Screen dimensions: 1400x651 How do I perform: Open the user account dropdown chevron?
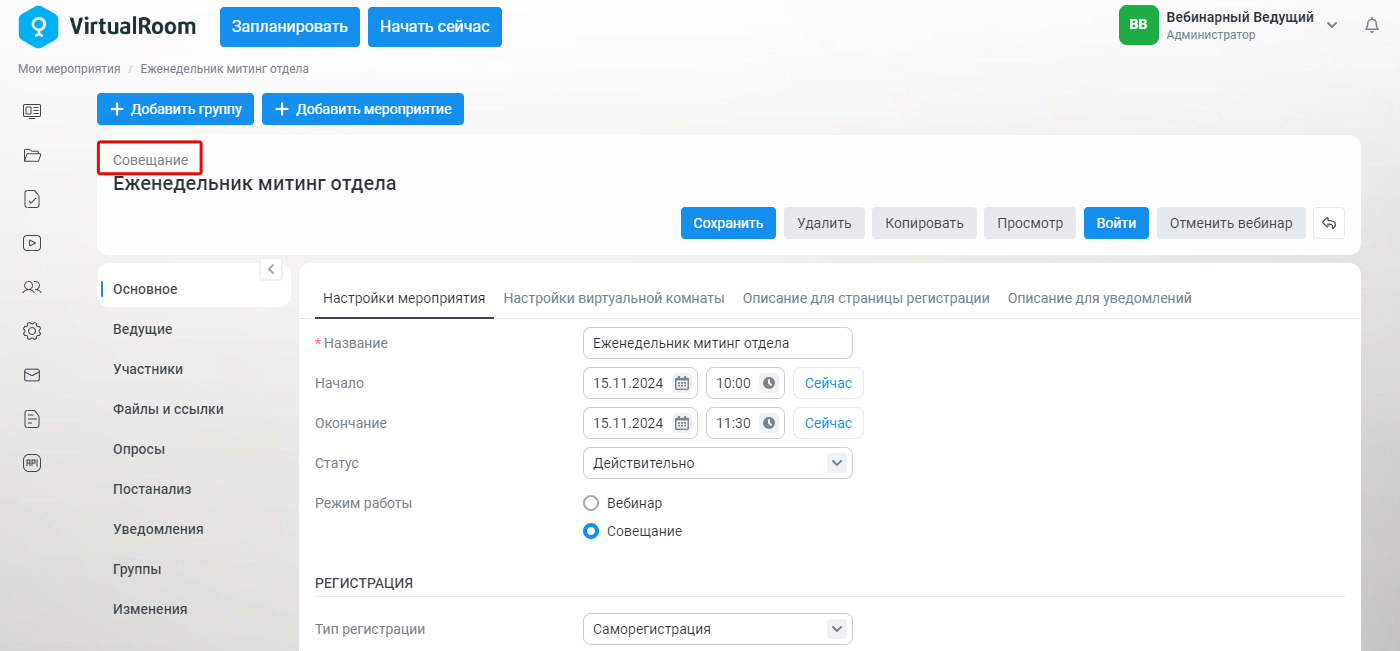(x=1332, y=26)
